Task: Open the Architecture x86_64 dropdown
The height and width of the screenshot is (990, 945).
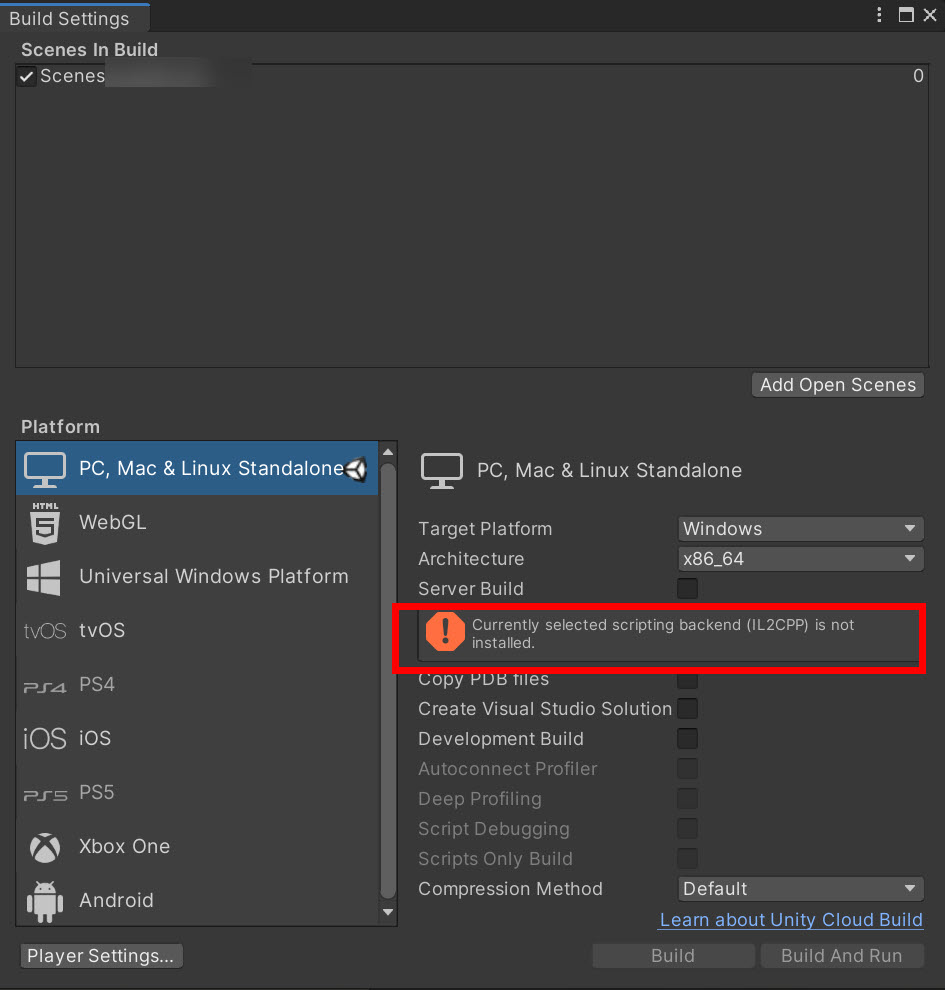Action: pyautogui.click(x=800, y=559)
